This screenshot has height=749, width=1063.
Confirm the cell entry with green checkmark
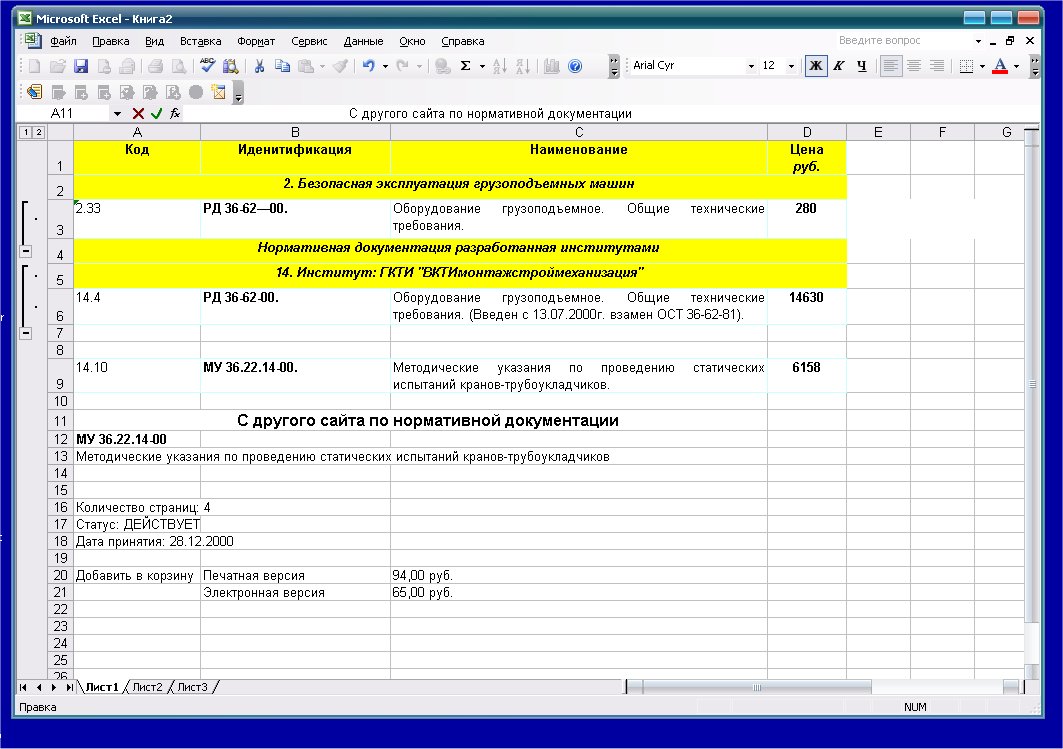[157, 113]
